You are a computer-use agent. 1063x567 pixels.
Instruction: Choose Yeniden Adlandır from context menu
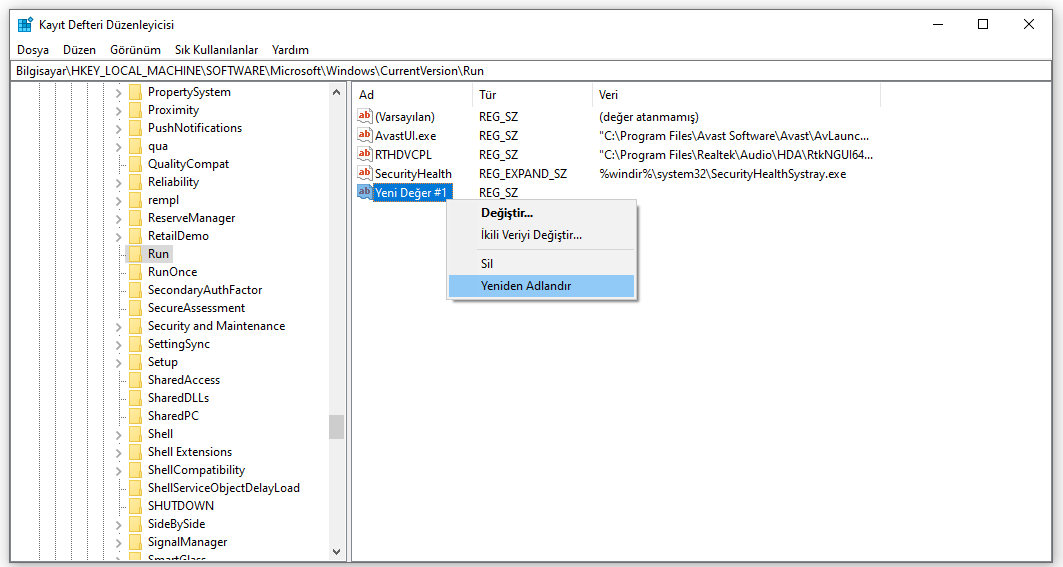tap(526, 286)
